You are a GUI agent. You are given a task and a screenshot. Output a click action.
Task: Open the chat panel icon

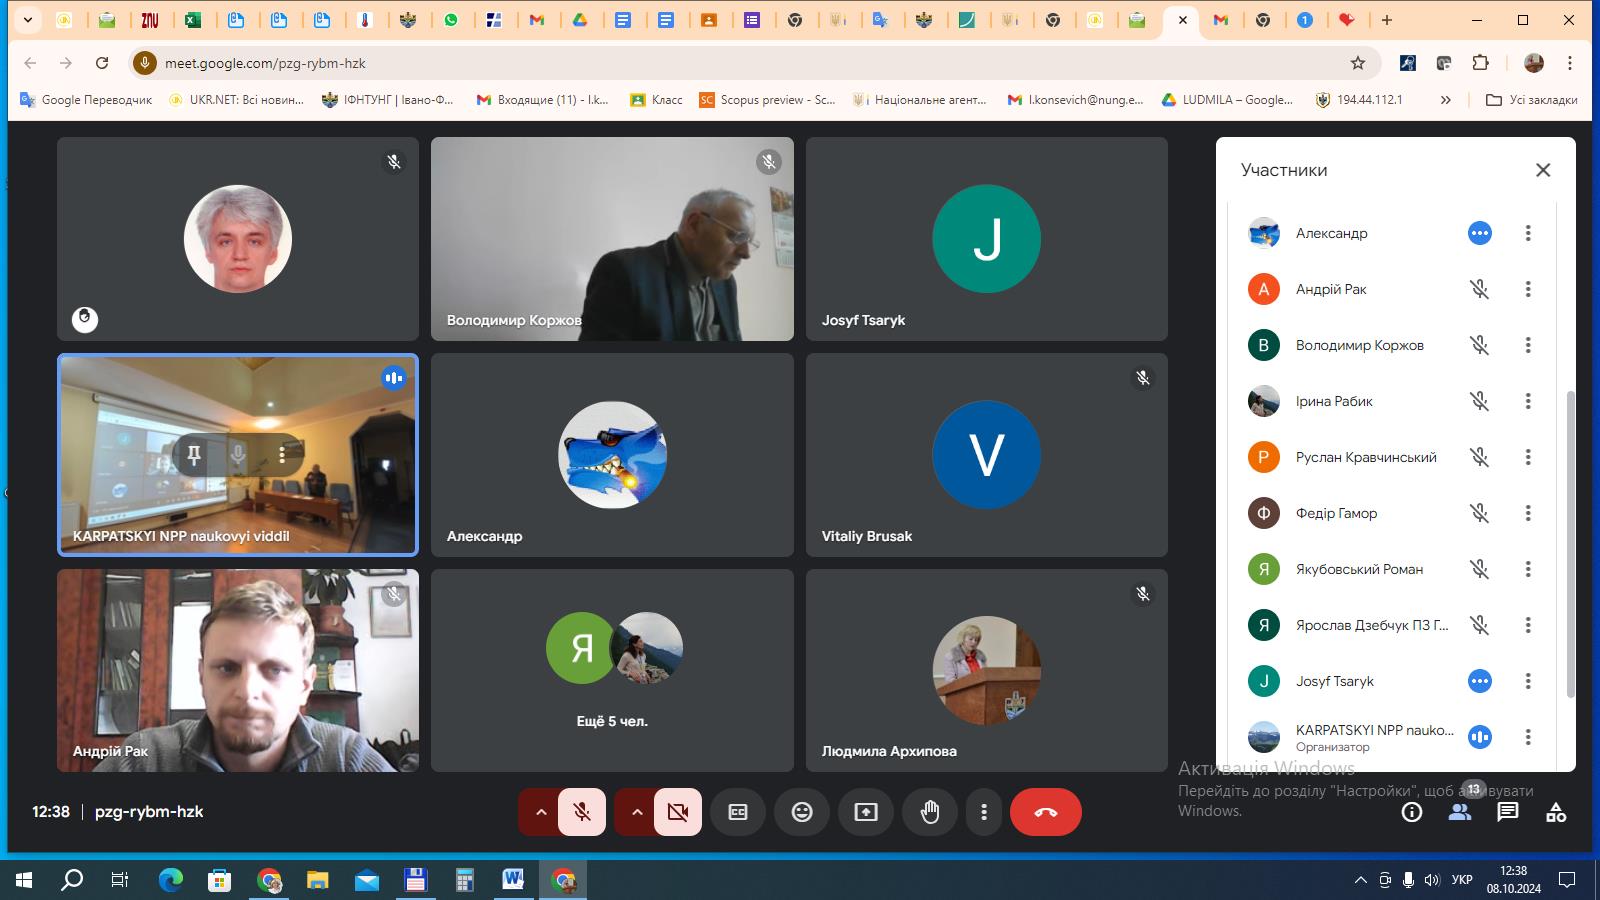click(1507, 812)
